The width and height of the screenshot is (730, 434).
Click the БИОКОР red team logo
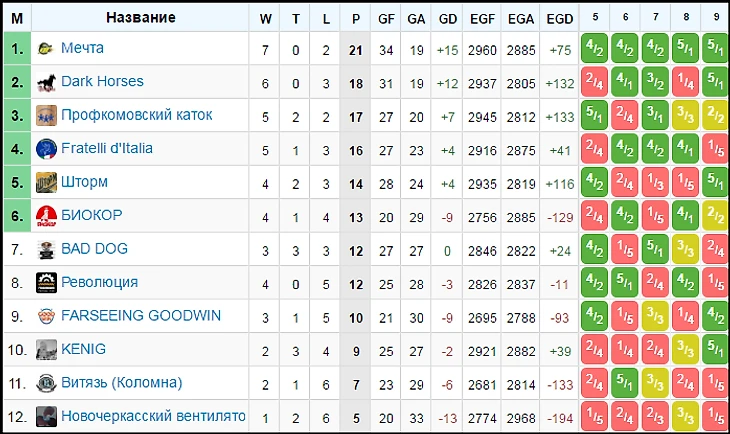coord(46,216)
